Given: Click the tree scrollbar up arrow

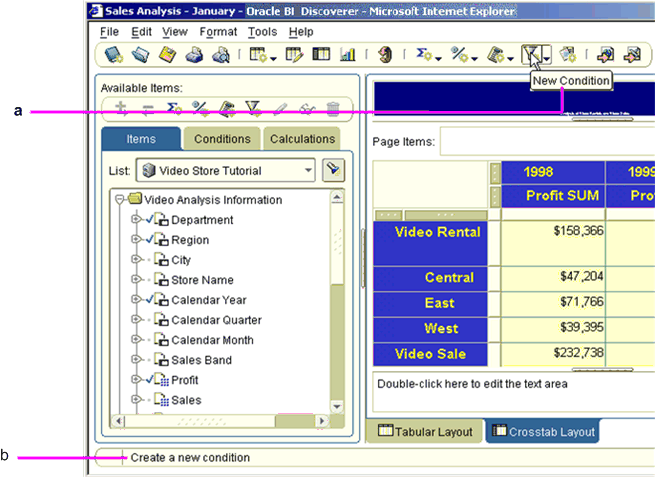Looking at the screenshot, I should click(337, 197).
